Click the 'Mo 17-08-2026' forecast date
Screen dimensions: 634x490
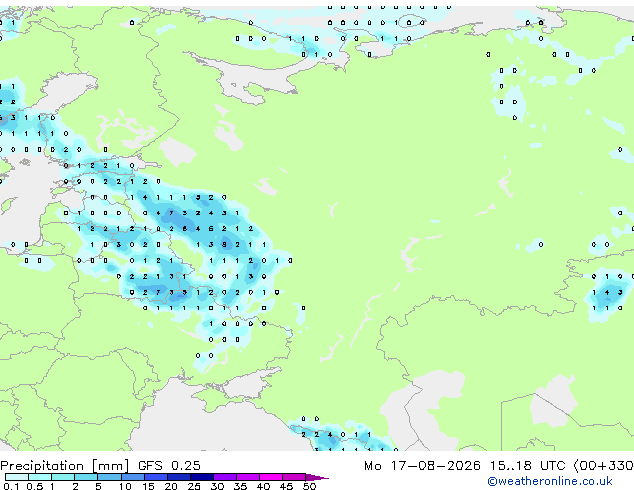click(x=422, y=466)
